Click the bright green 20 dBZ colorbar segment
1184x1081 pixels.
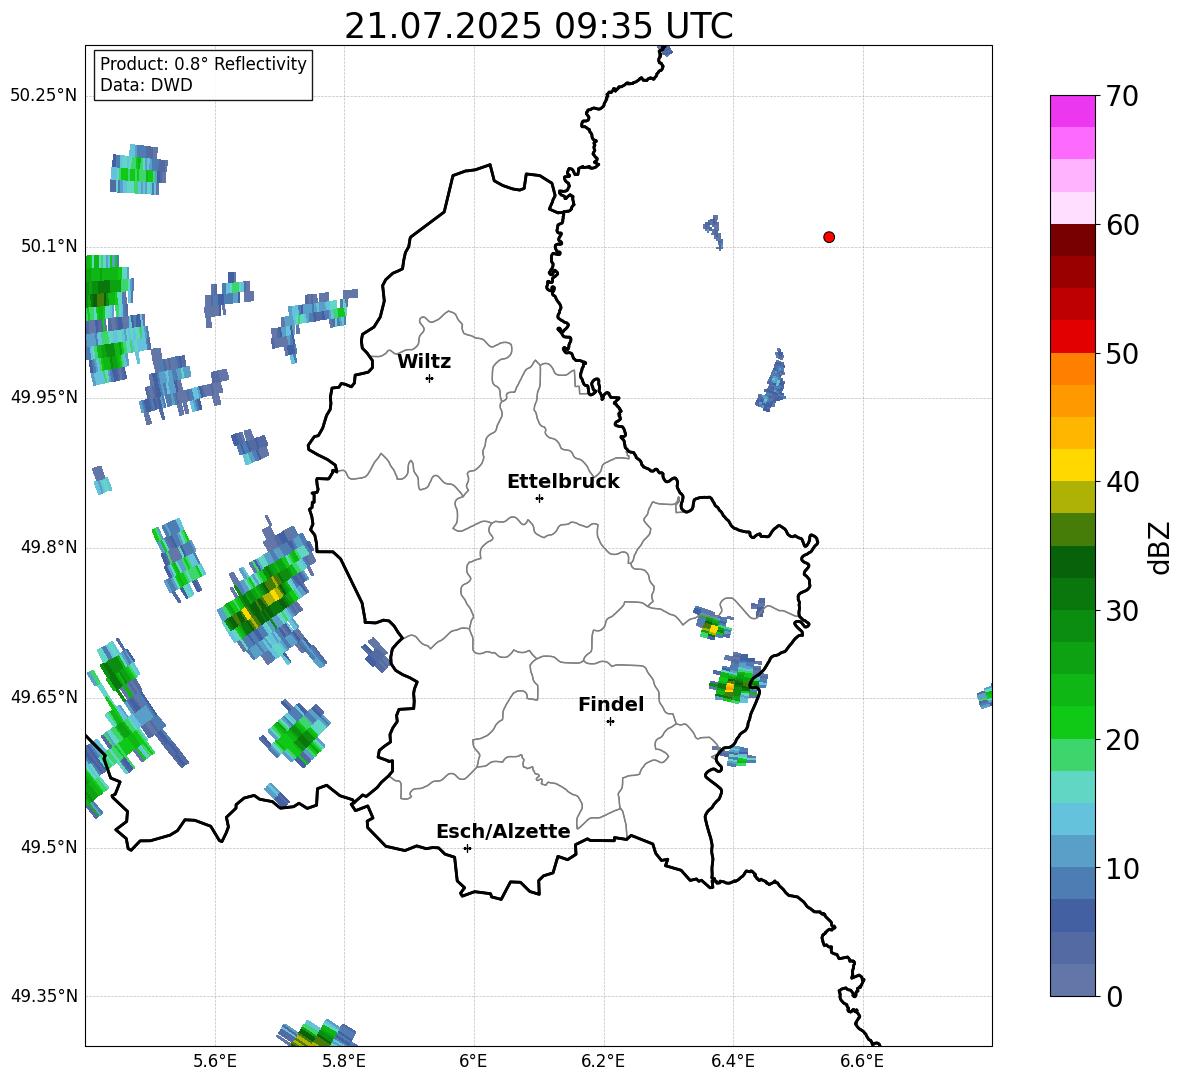[x=1072, y=722]
